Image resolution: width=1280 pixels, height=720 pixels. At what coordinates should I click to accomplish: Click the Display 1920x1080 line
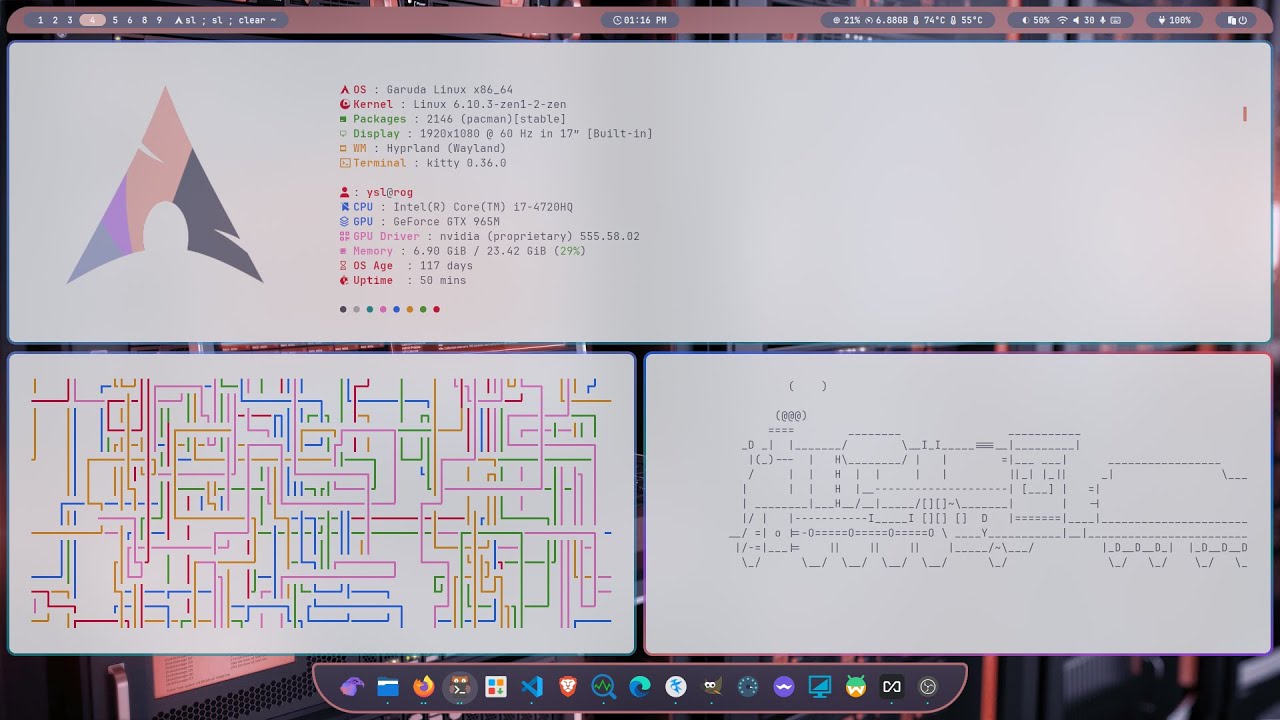[496, 134]
